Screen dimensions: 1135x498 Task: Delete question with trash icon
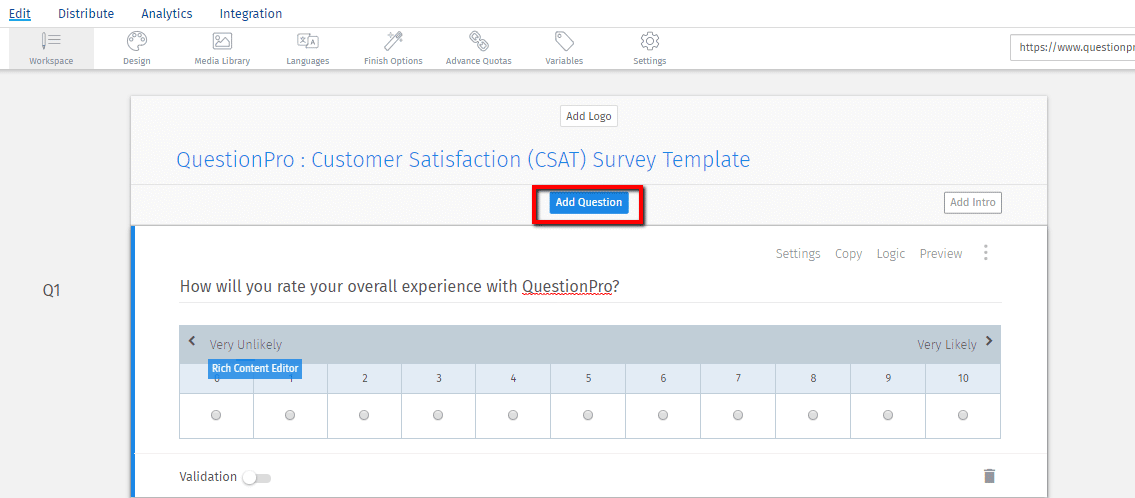pos(990,476)
